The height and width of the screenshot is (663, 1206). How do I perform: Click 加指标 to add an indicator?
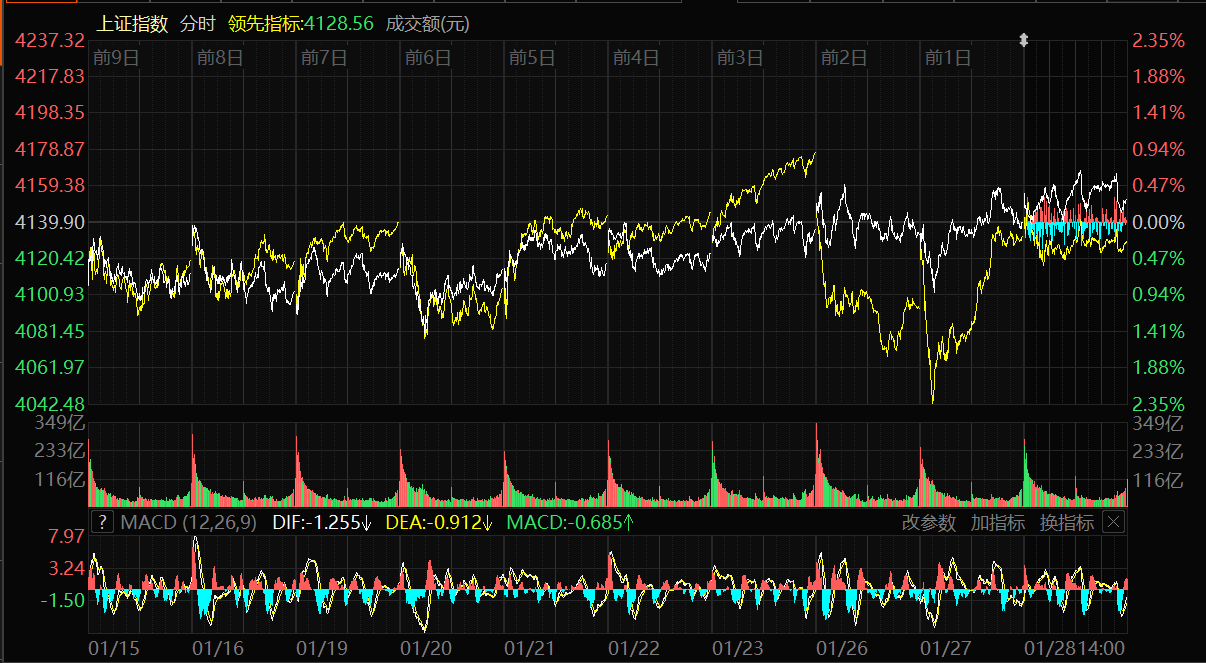click(997, 522)
